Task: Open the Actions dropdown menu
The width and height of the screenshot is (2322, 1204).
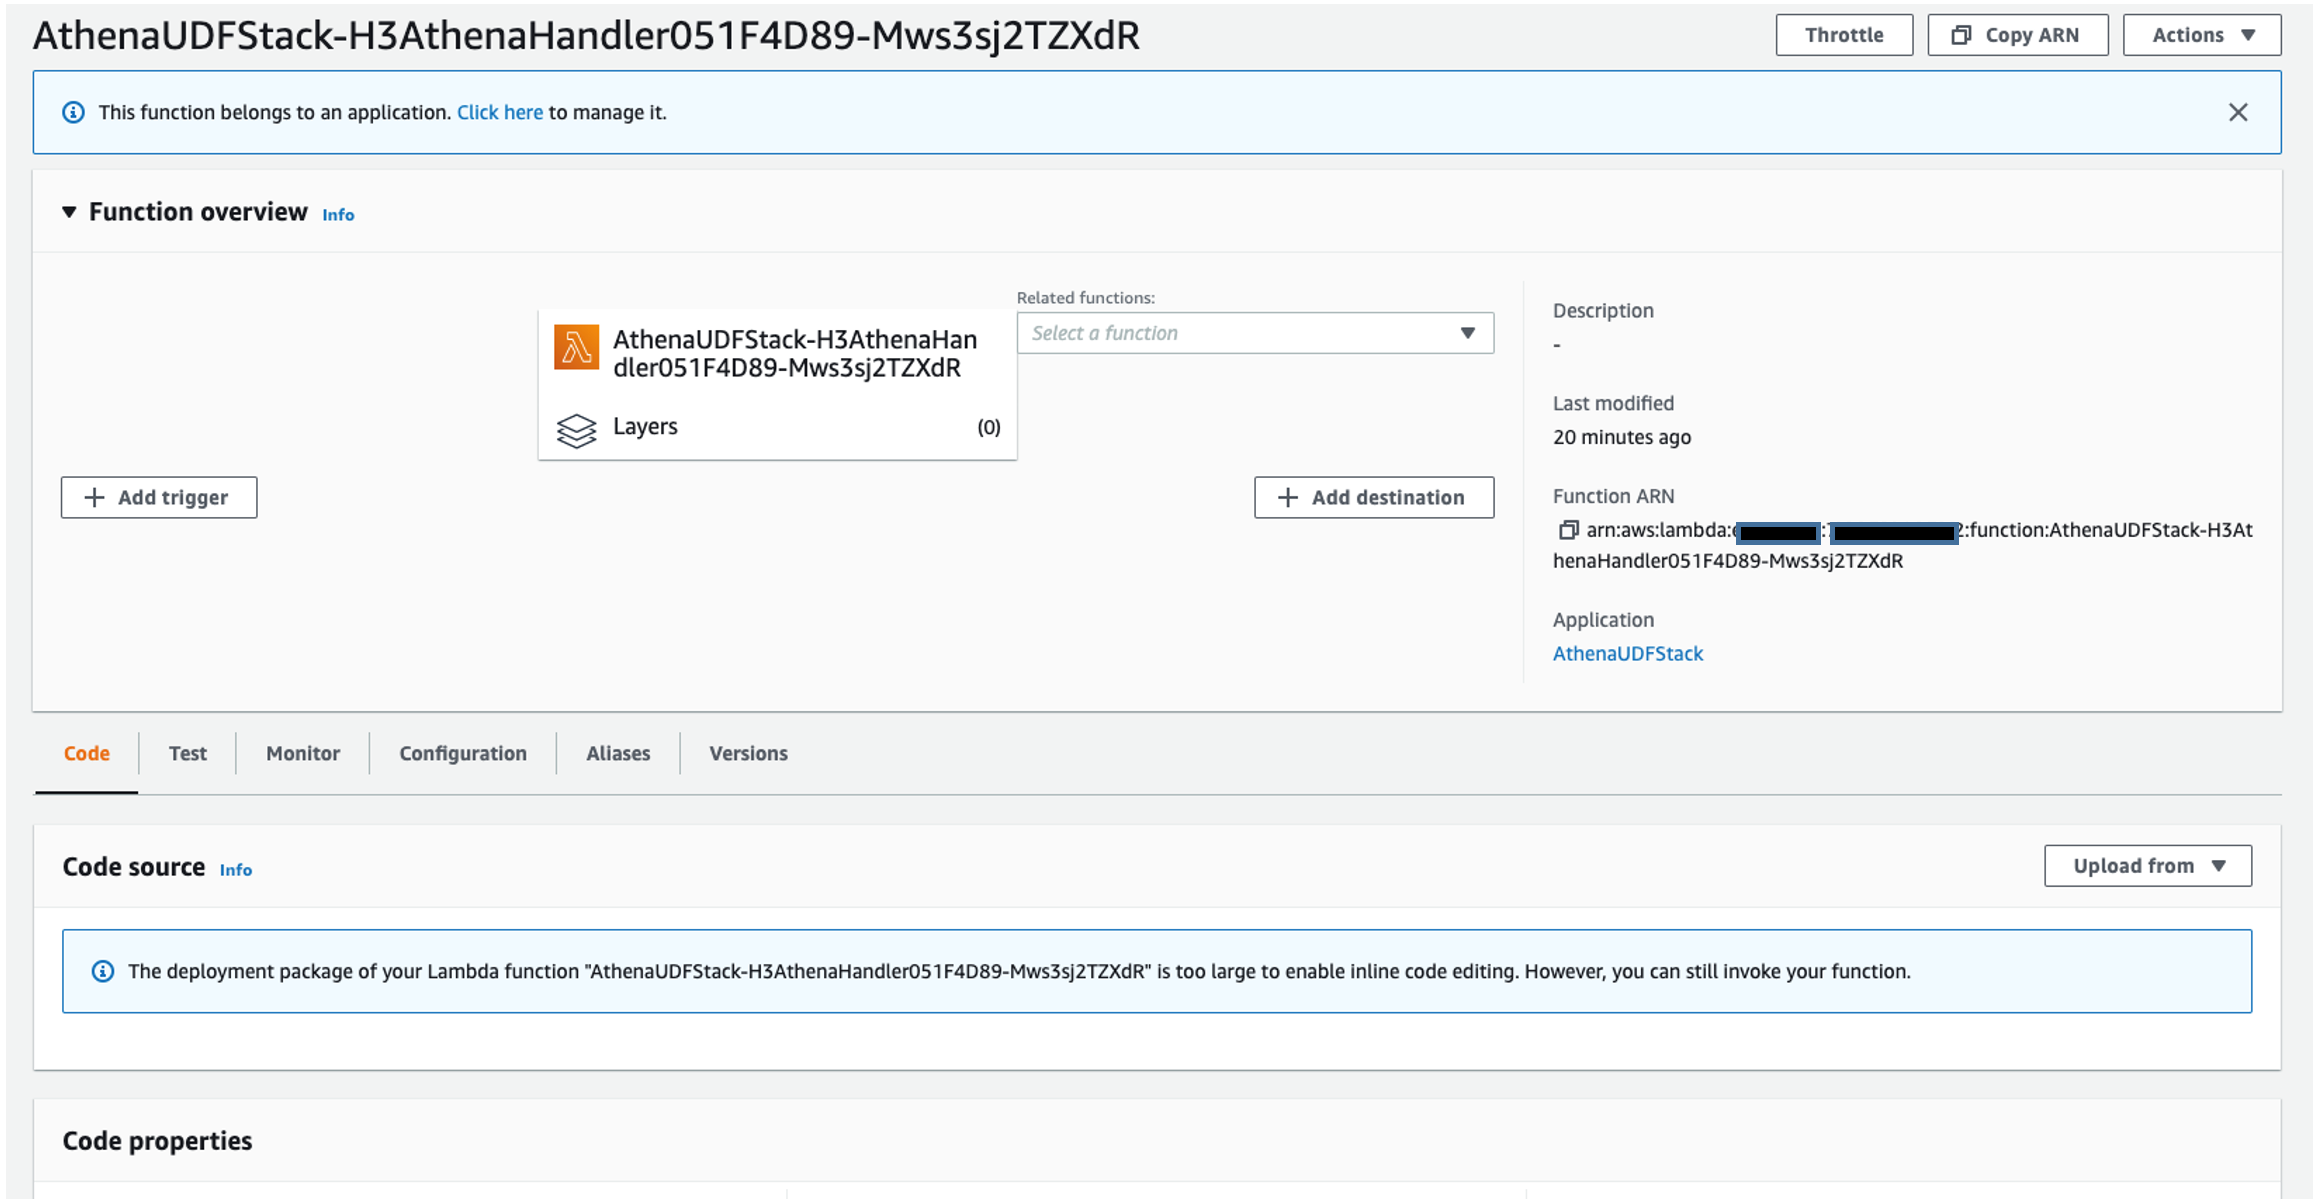Action: click(x=2201, y=35)
